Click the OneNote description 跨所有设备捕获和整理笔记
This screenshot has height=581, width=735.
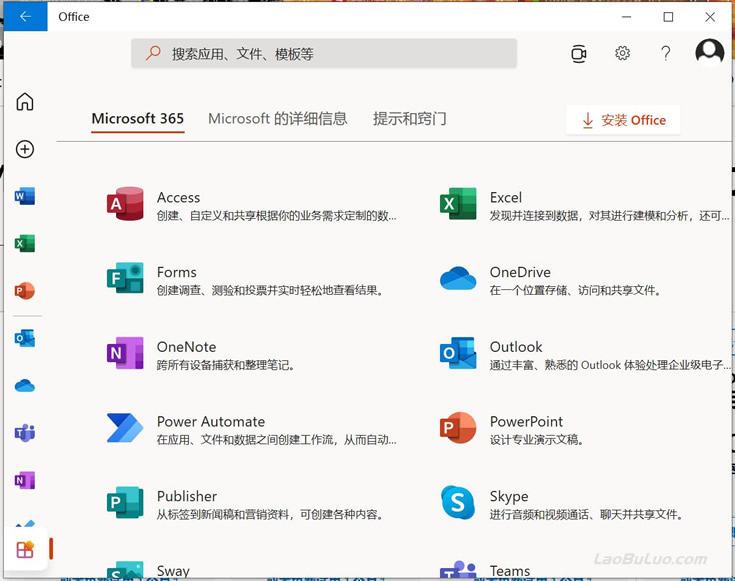point(225,365)
